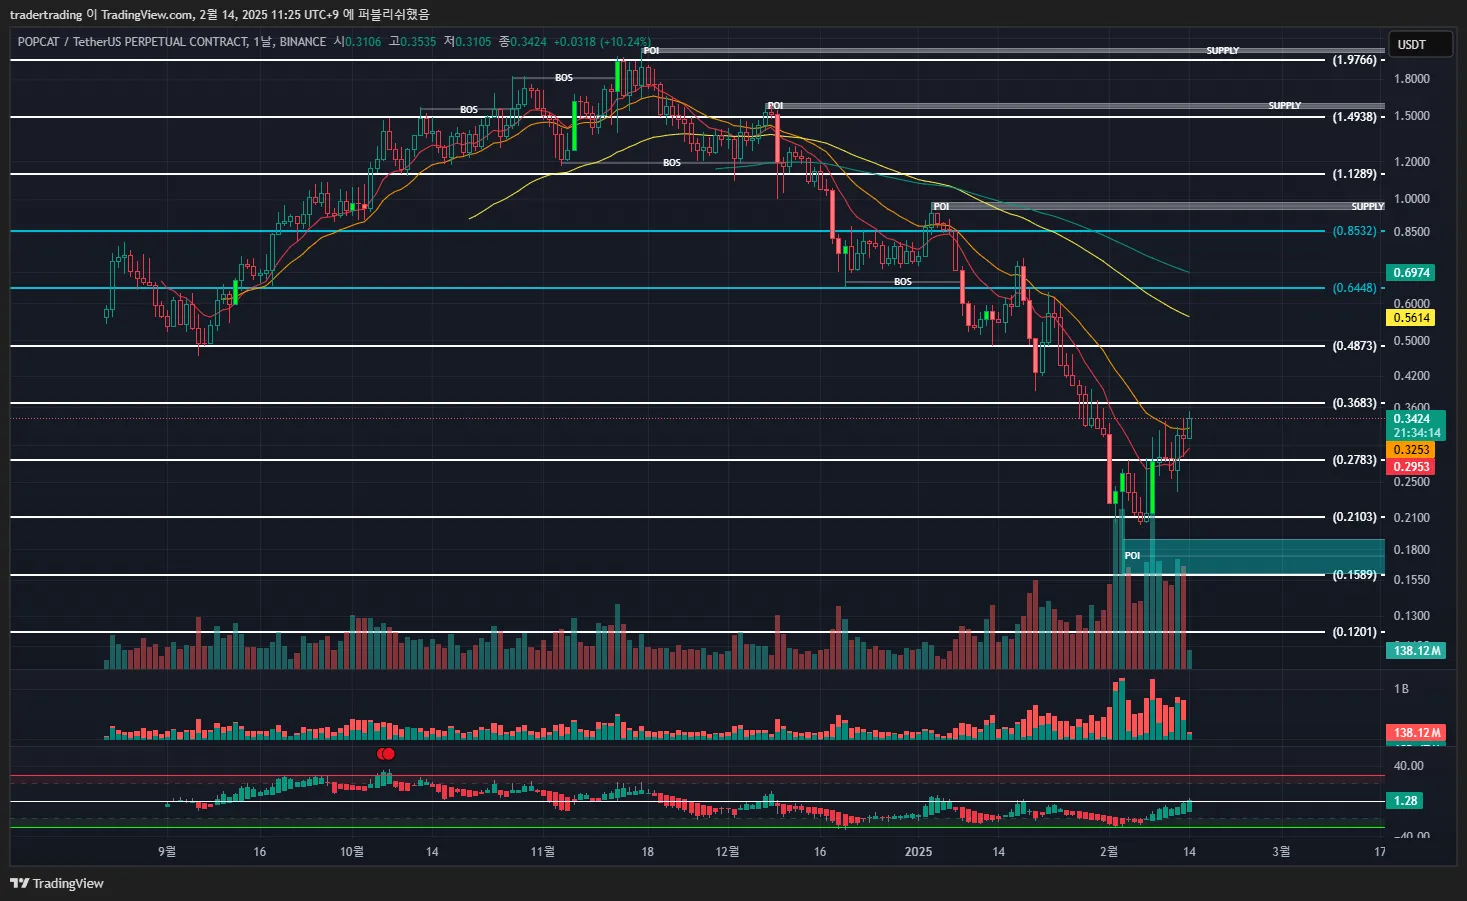Click the green 0.6974 moving average tag
The width and height of the screenshot is (1467, 901).
(1411, 273)
